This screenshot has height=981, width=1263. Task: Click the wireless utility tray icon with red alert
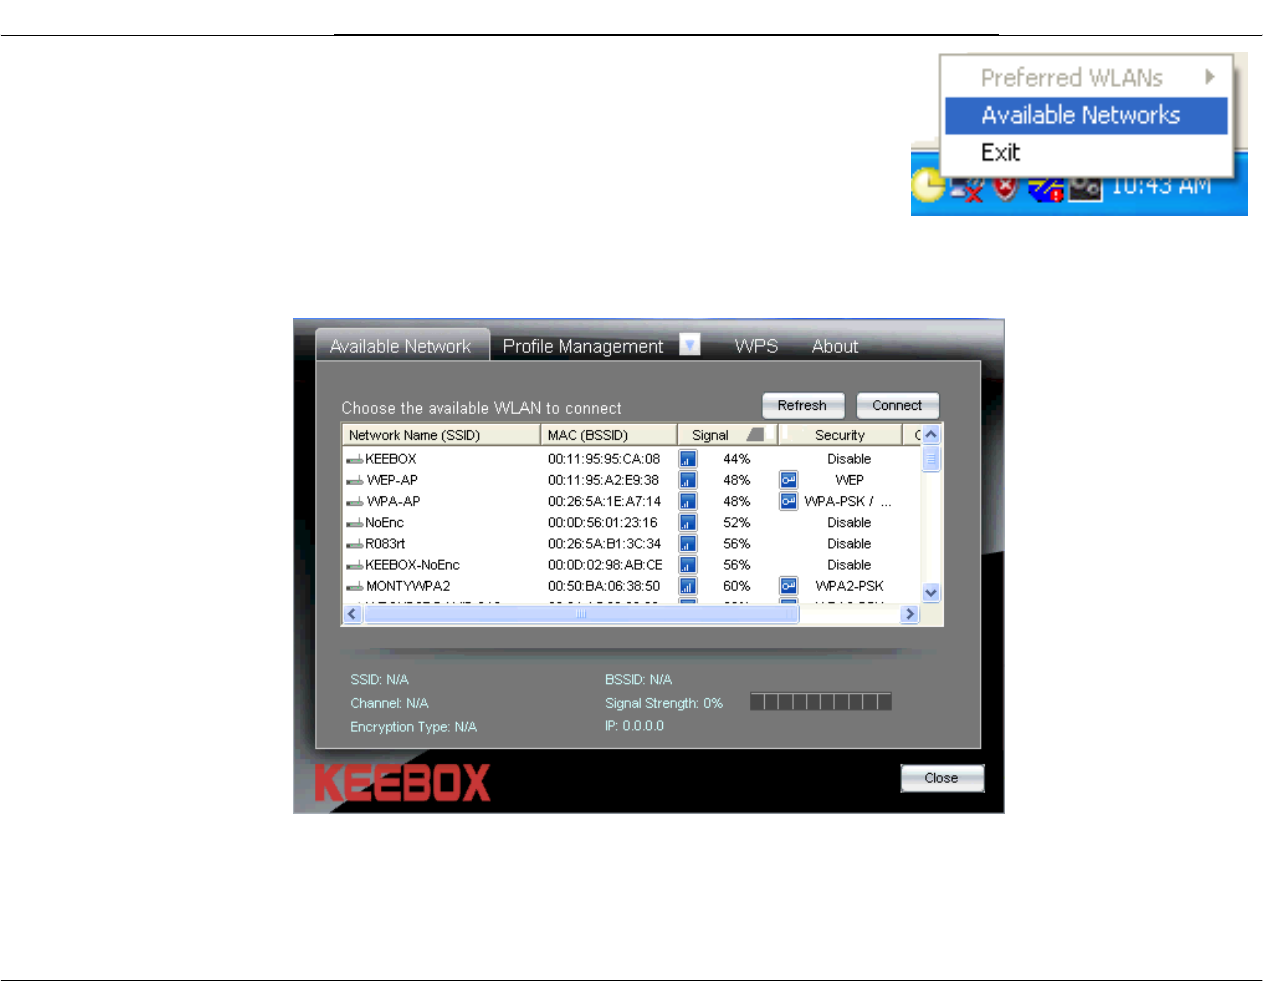pos(1046,188)
